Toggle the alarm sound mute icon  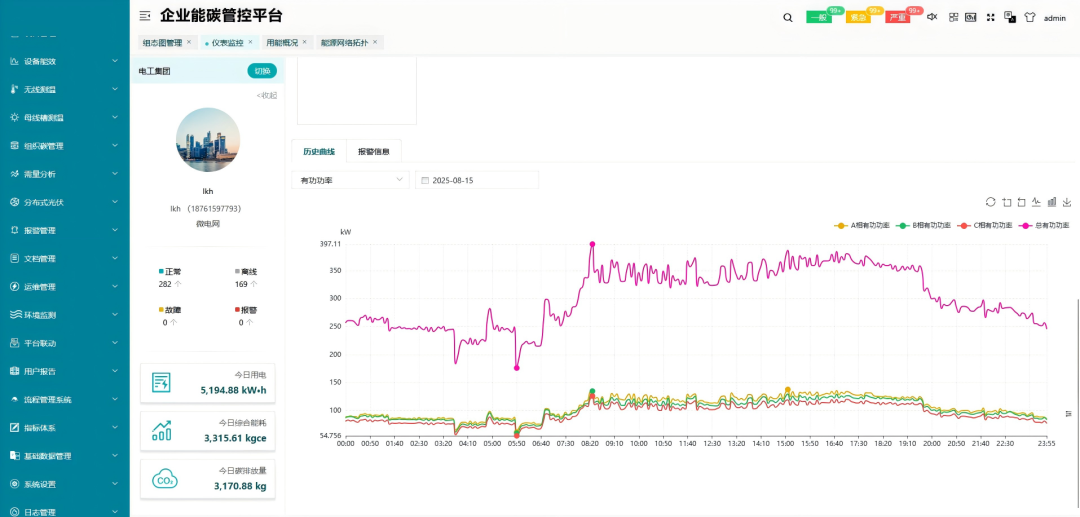pyautogui.click(x=932, y=17)
